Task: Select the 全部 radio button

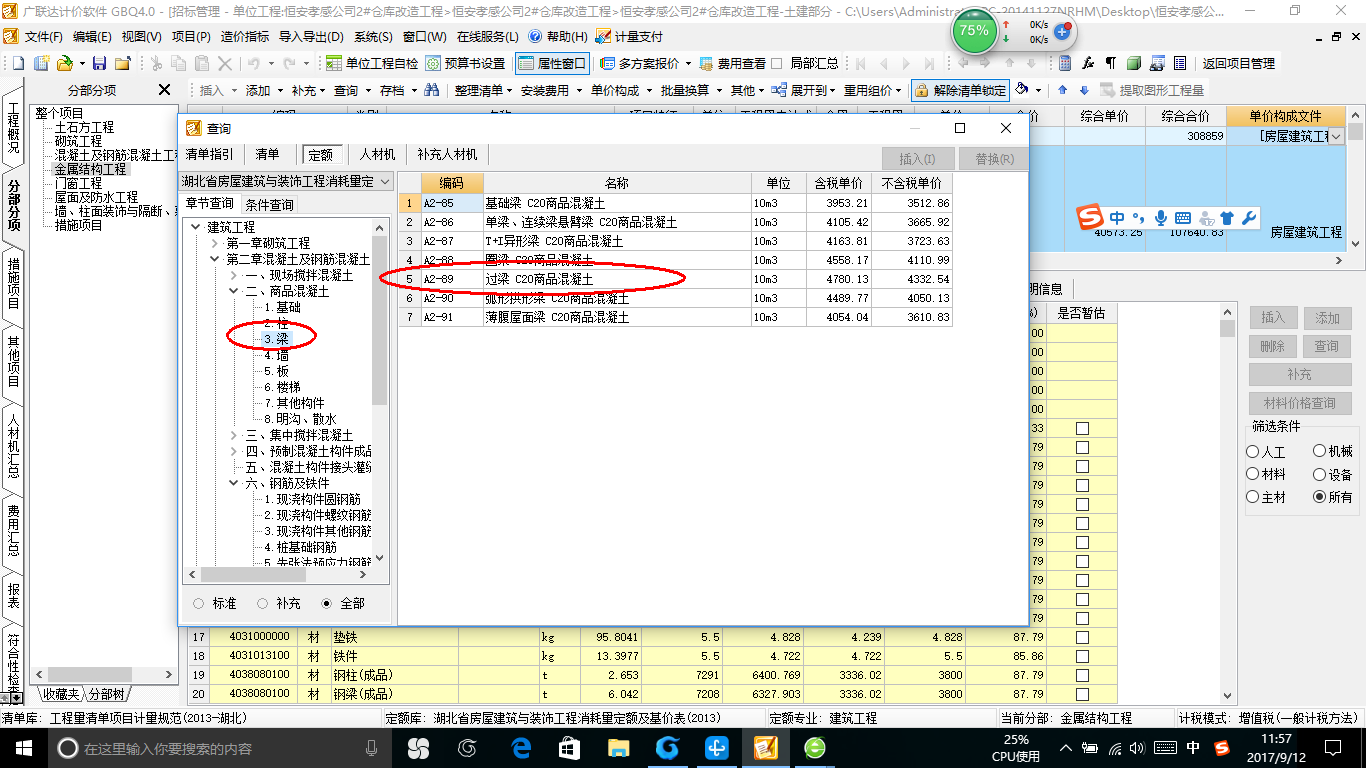Action: click(327, 603)
